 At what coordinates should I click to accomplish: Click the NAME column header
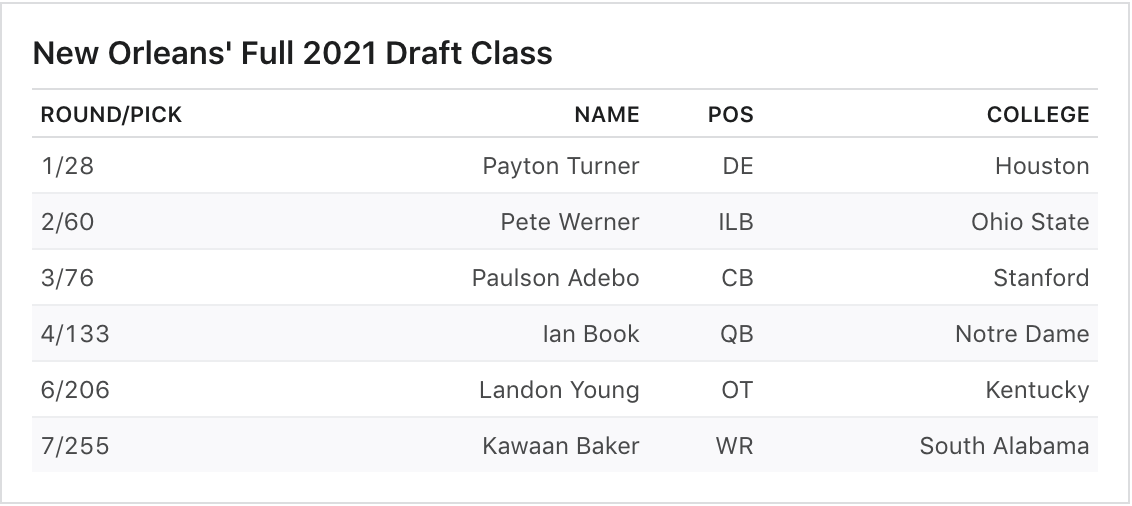point(606,115)
